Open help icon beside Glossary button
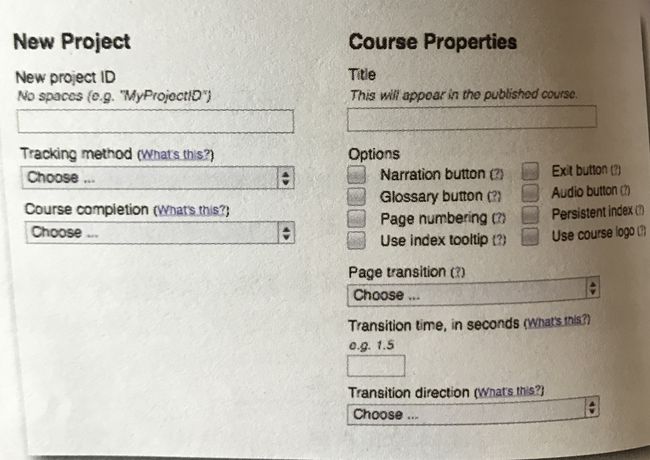 pos(494,196)
